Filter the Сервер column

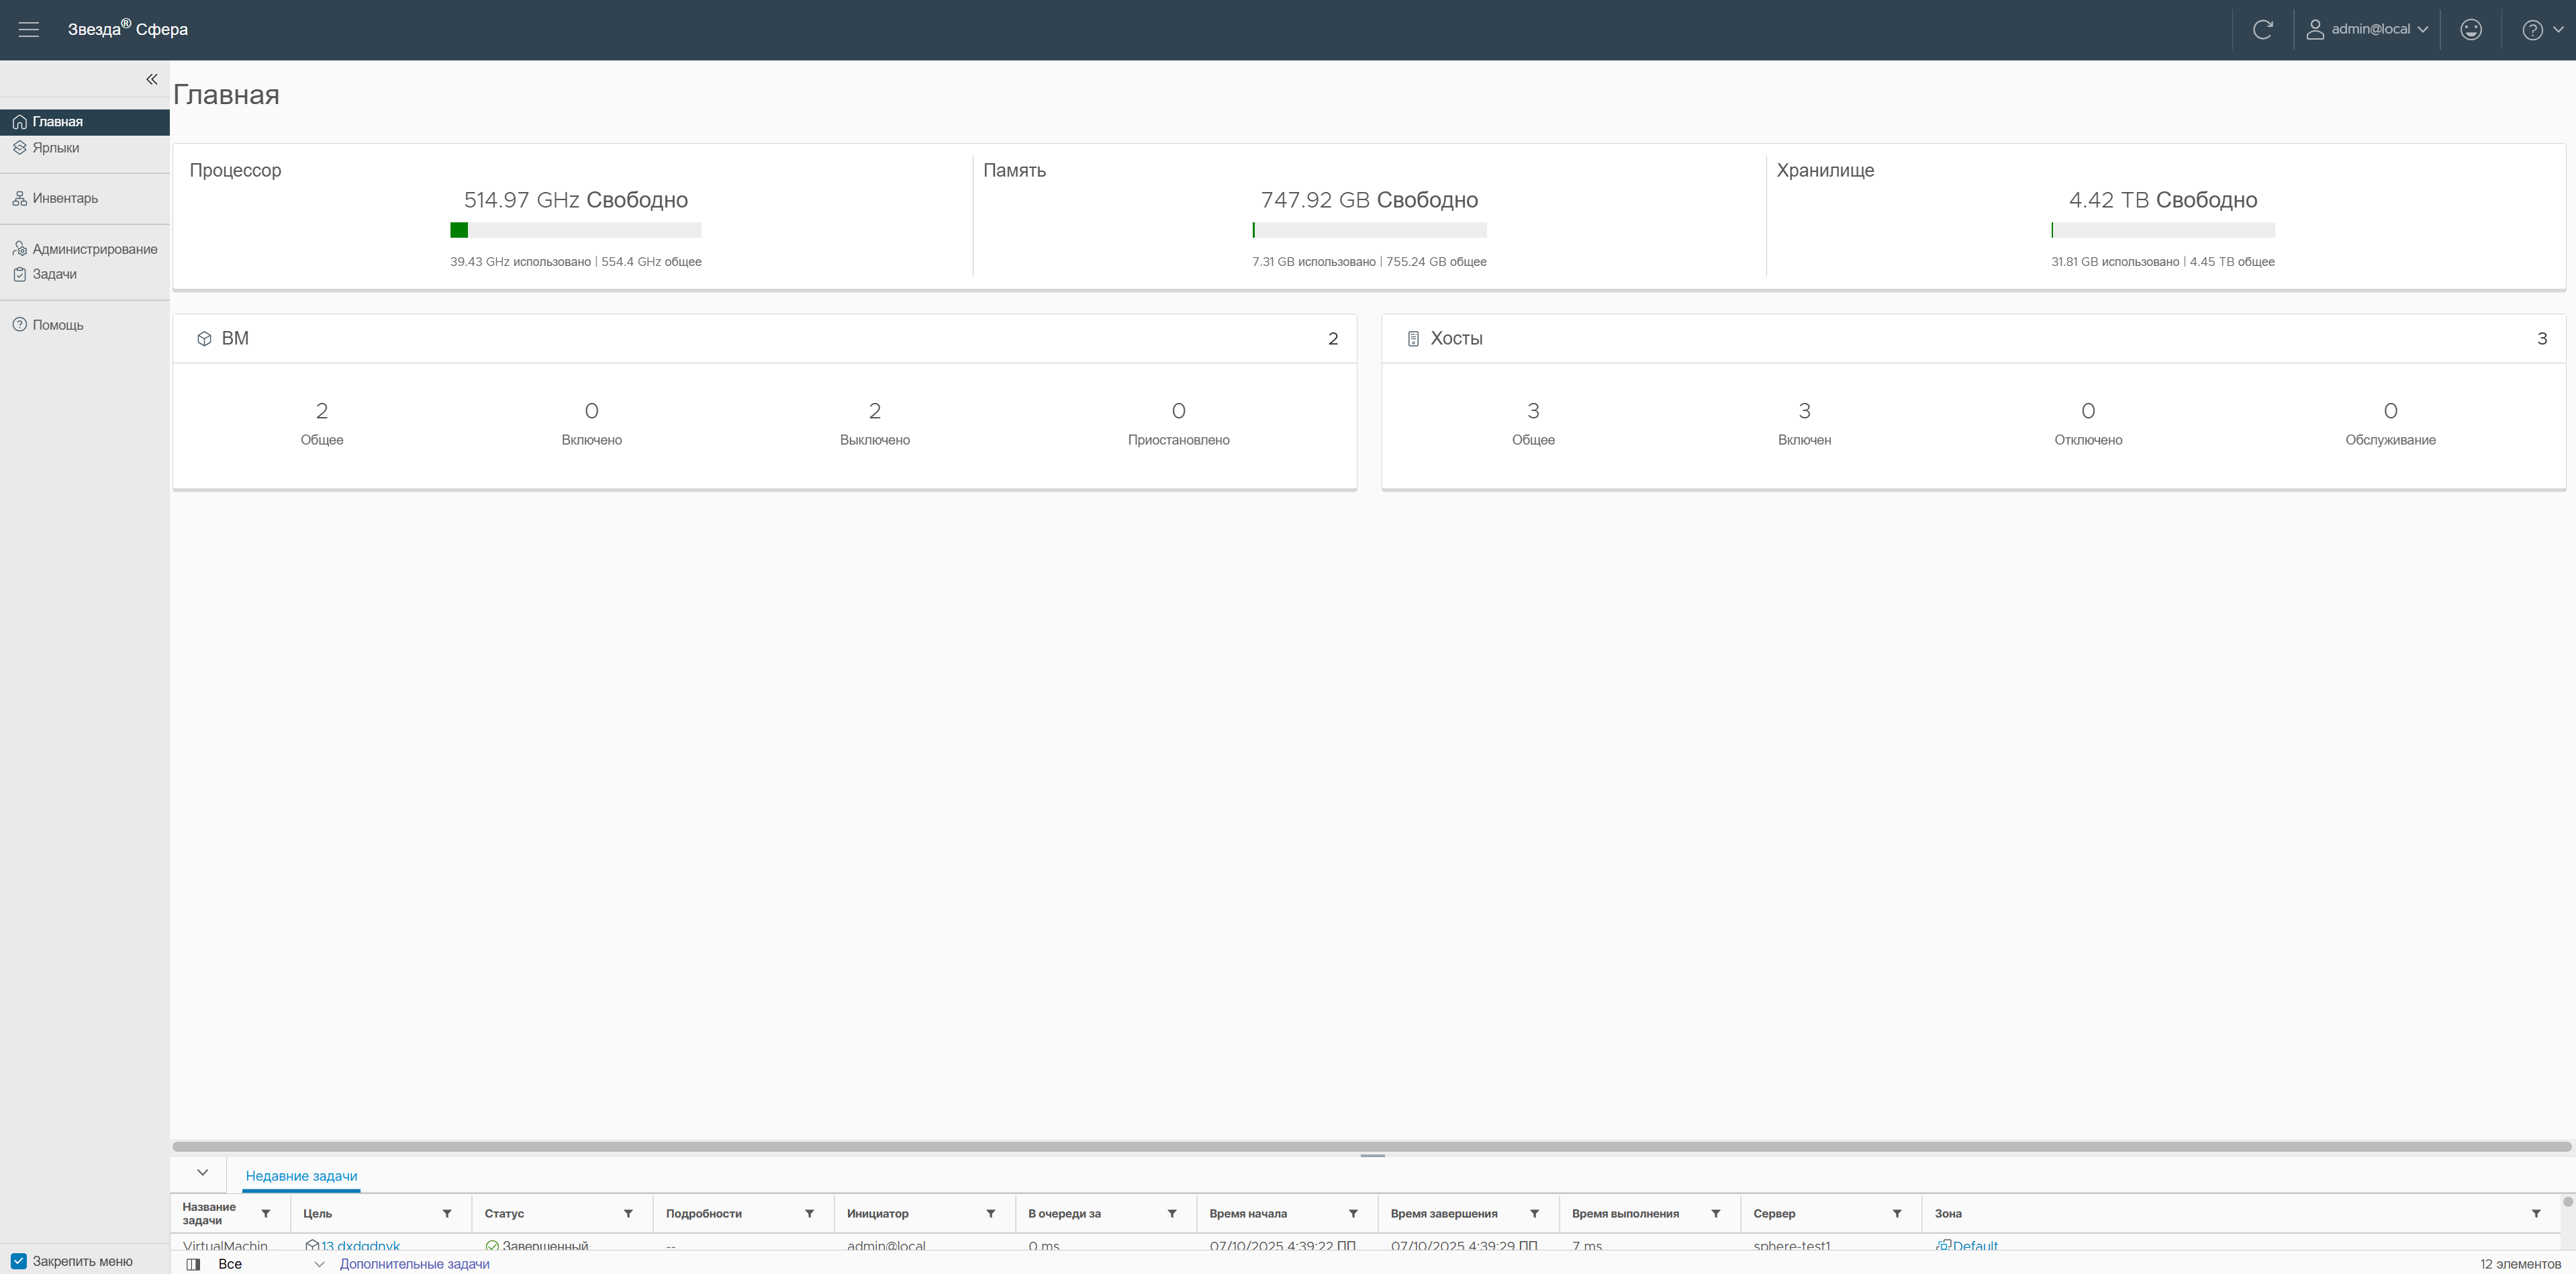pyautogui.click(x=1896, y=1213)
